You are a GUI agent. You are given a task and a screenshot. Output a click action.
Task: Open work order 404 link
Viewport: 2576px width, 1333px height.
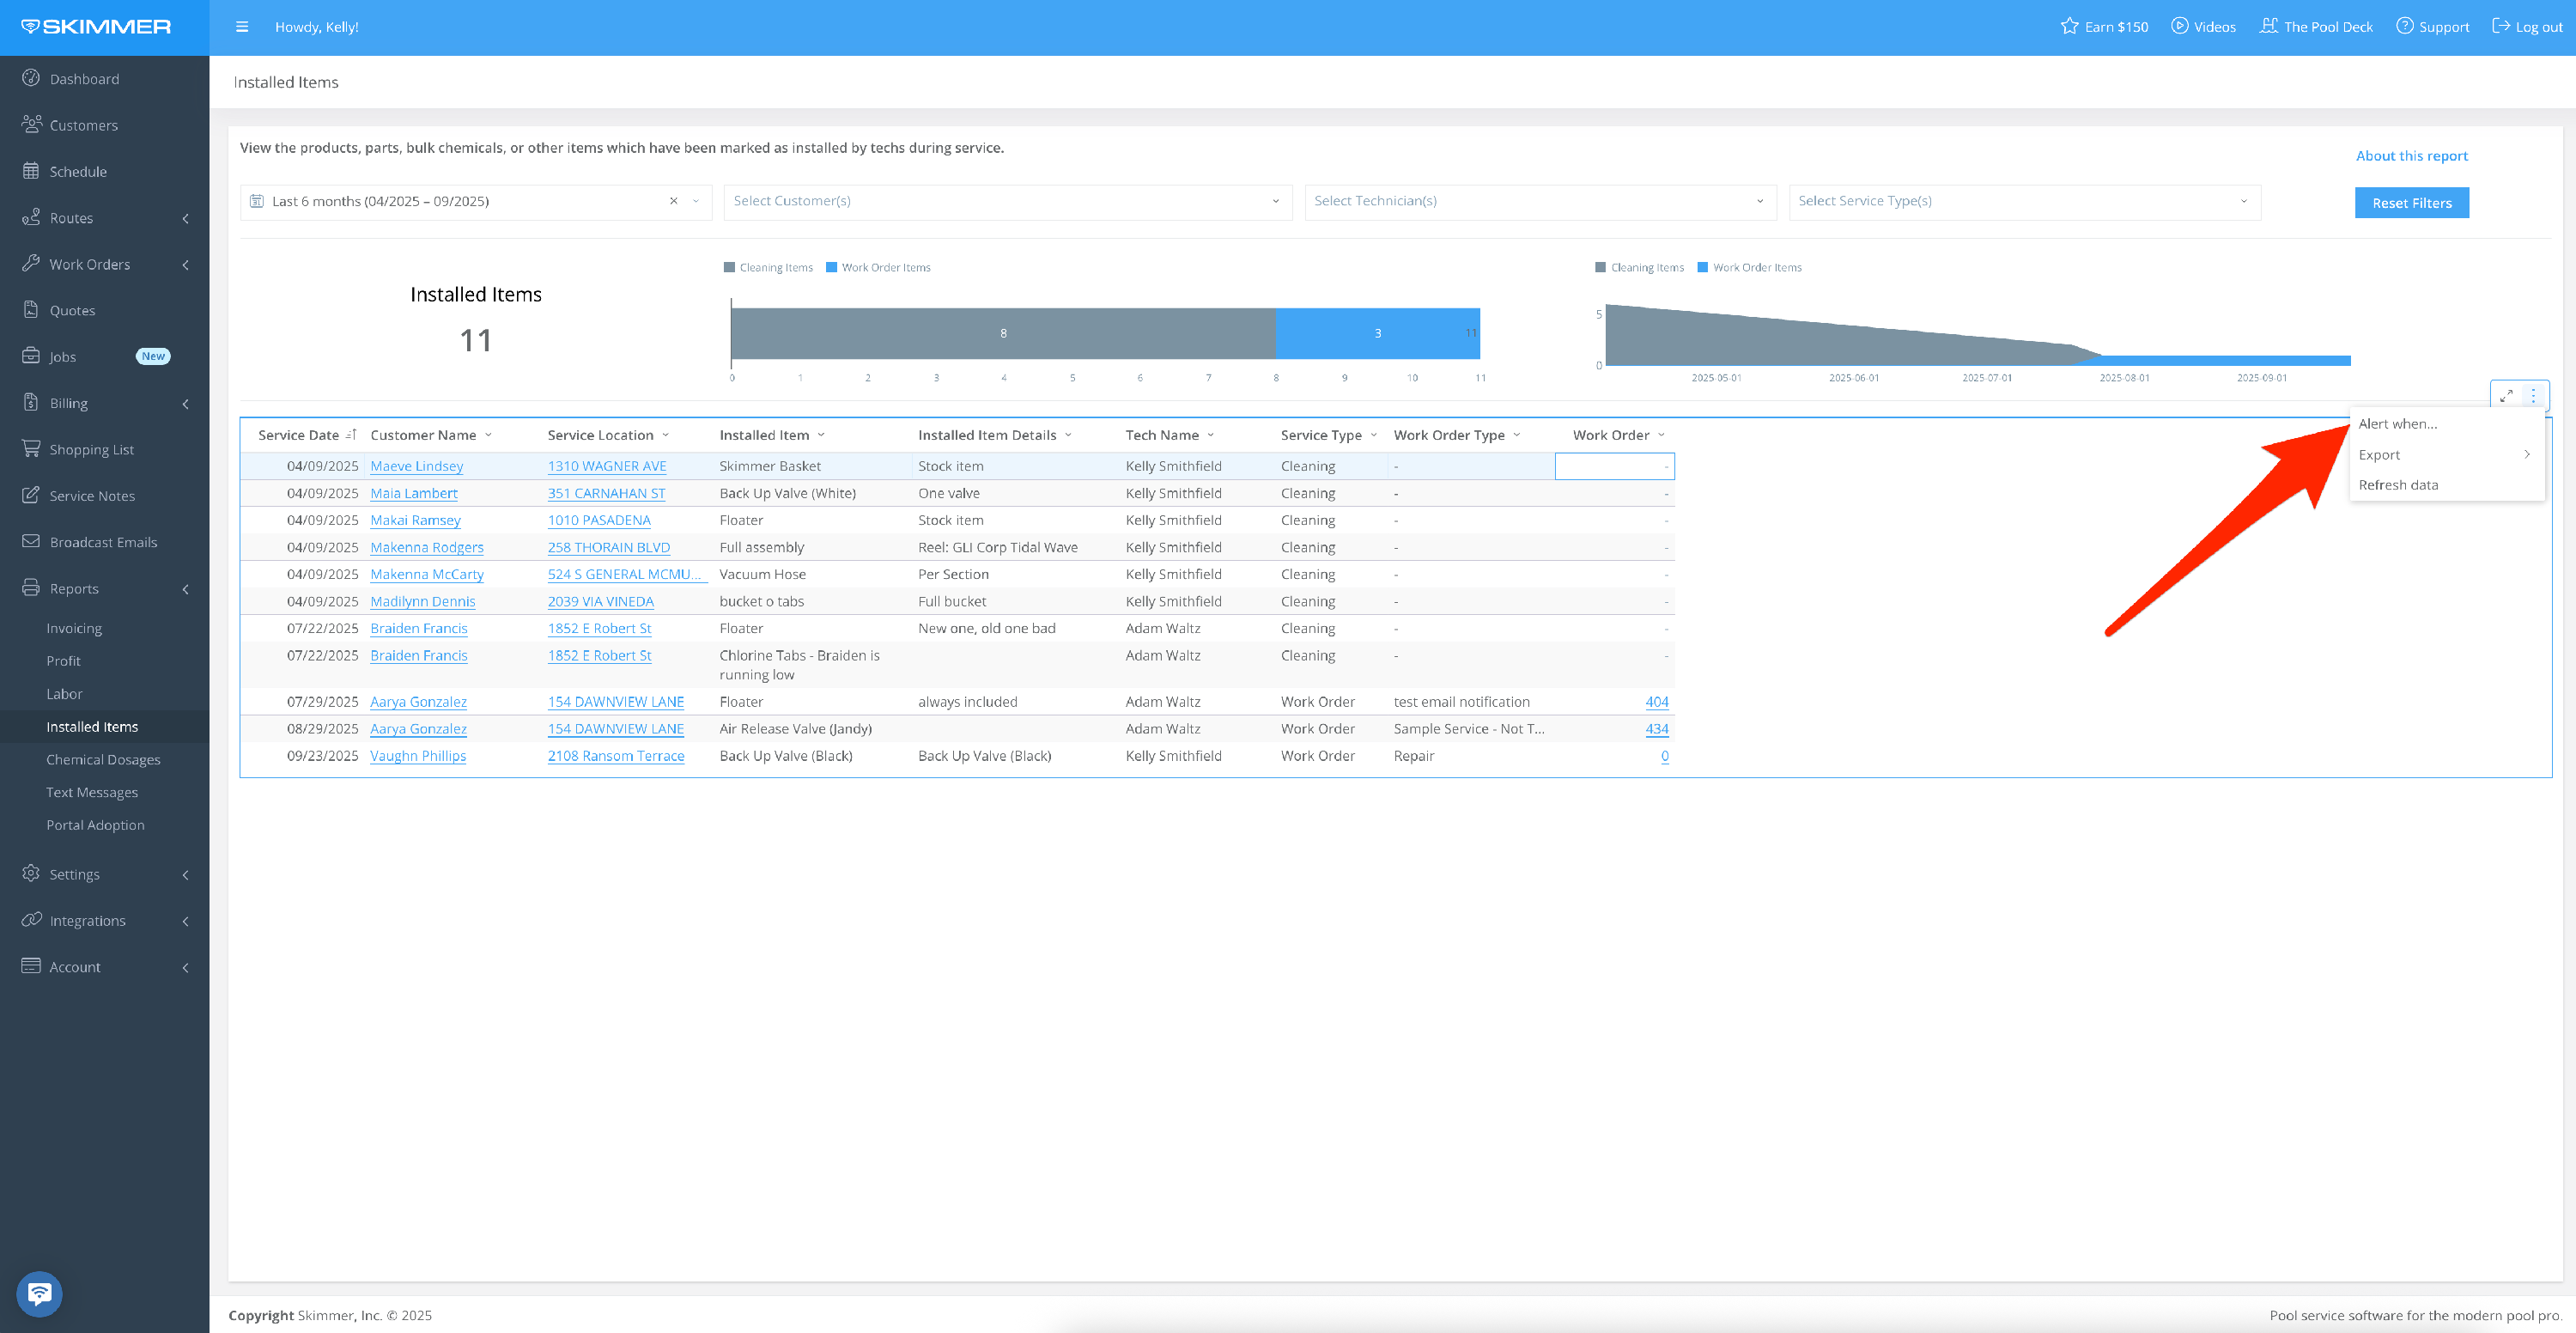[1656, 702]
